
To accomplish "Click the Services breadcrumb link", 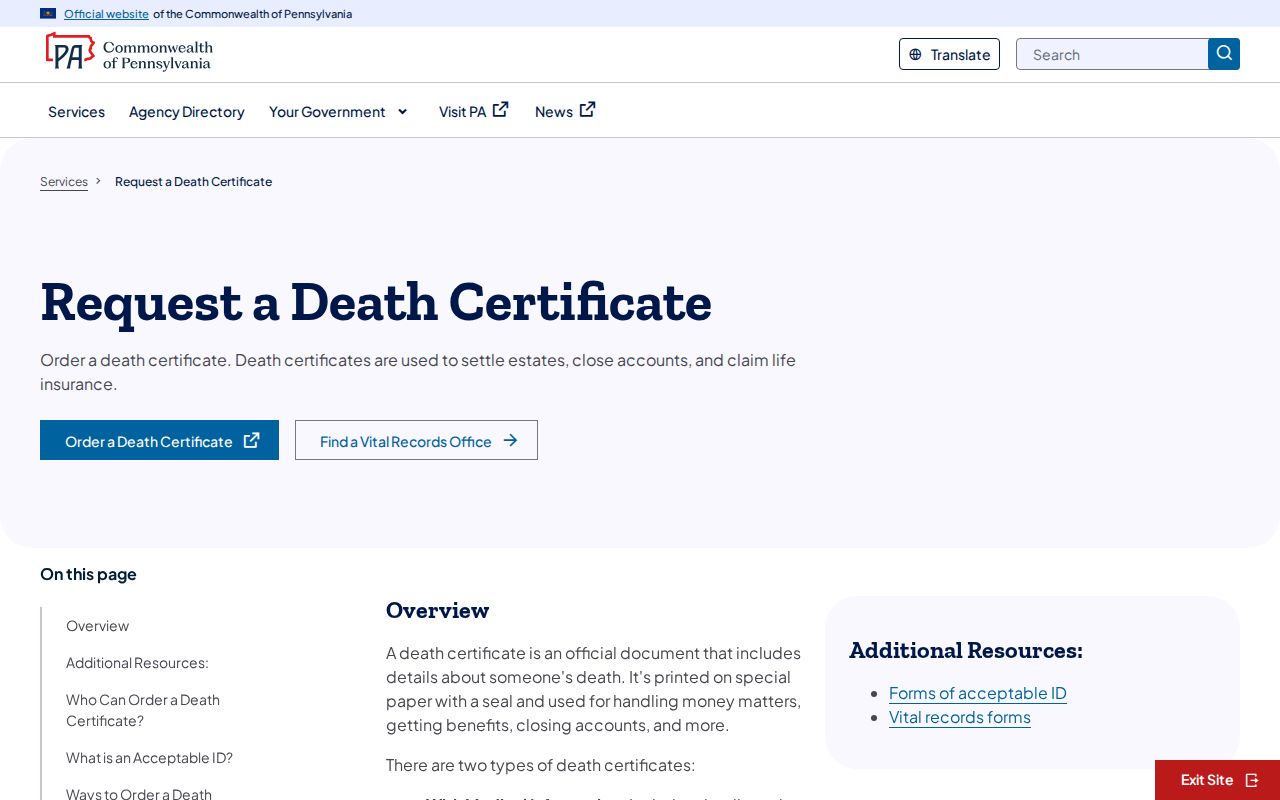I will point(64,181).
